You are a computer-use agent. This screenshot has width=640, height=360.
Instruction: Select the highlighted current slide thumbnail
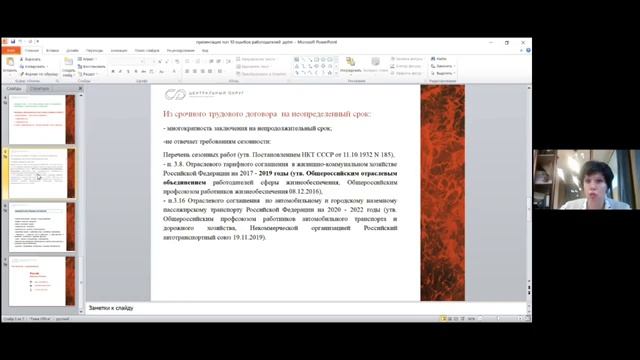42,173
